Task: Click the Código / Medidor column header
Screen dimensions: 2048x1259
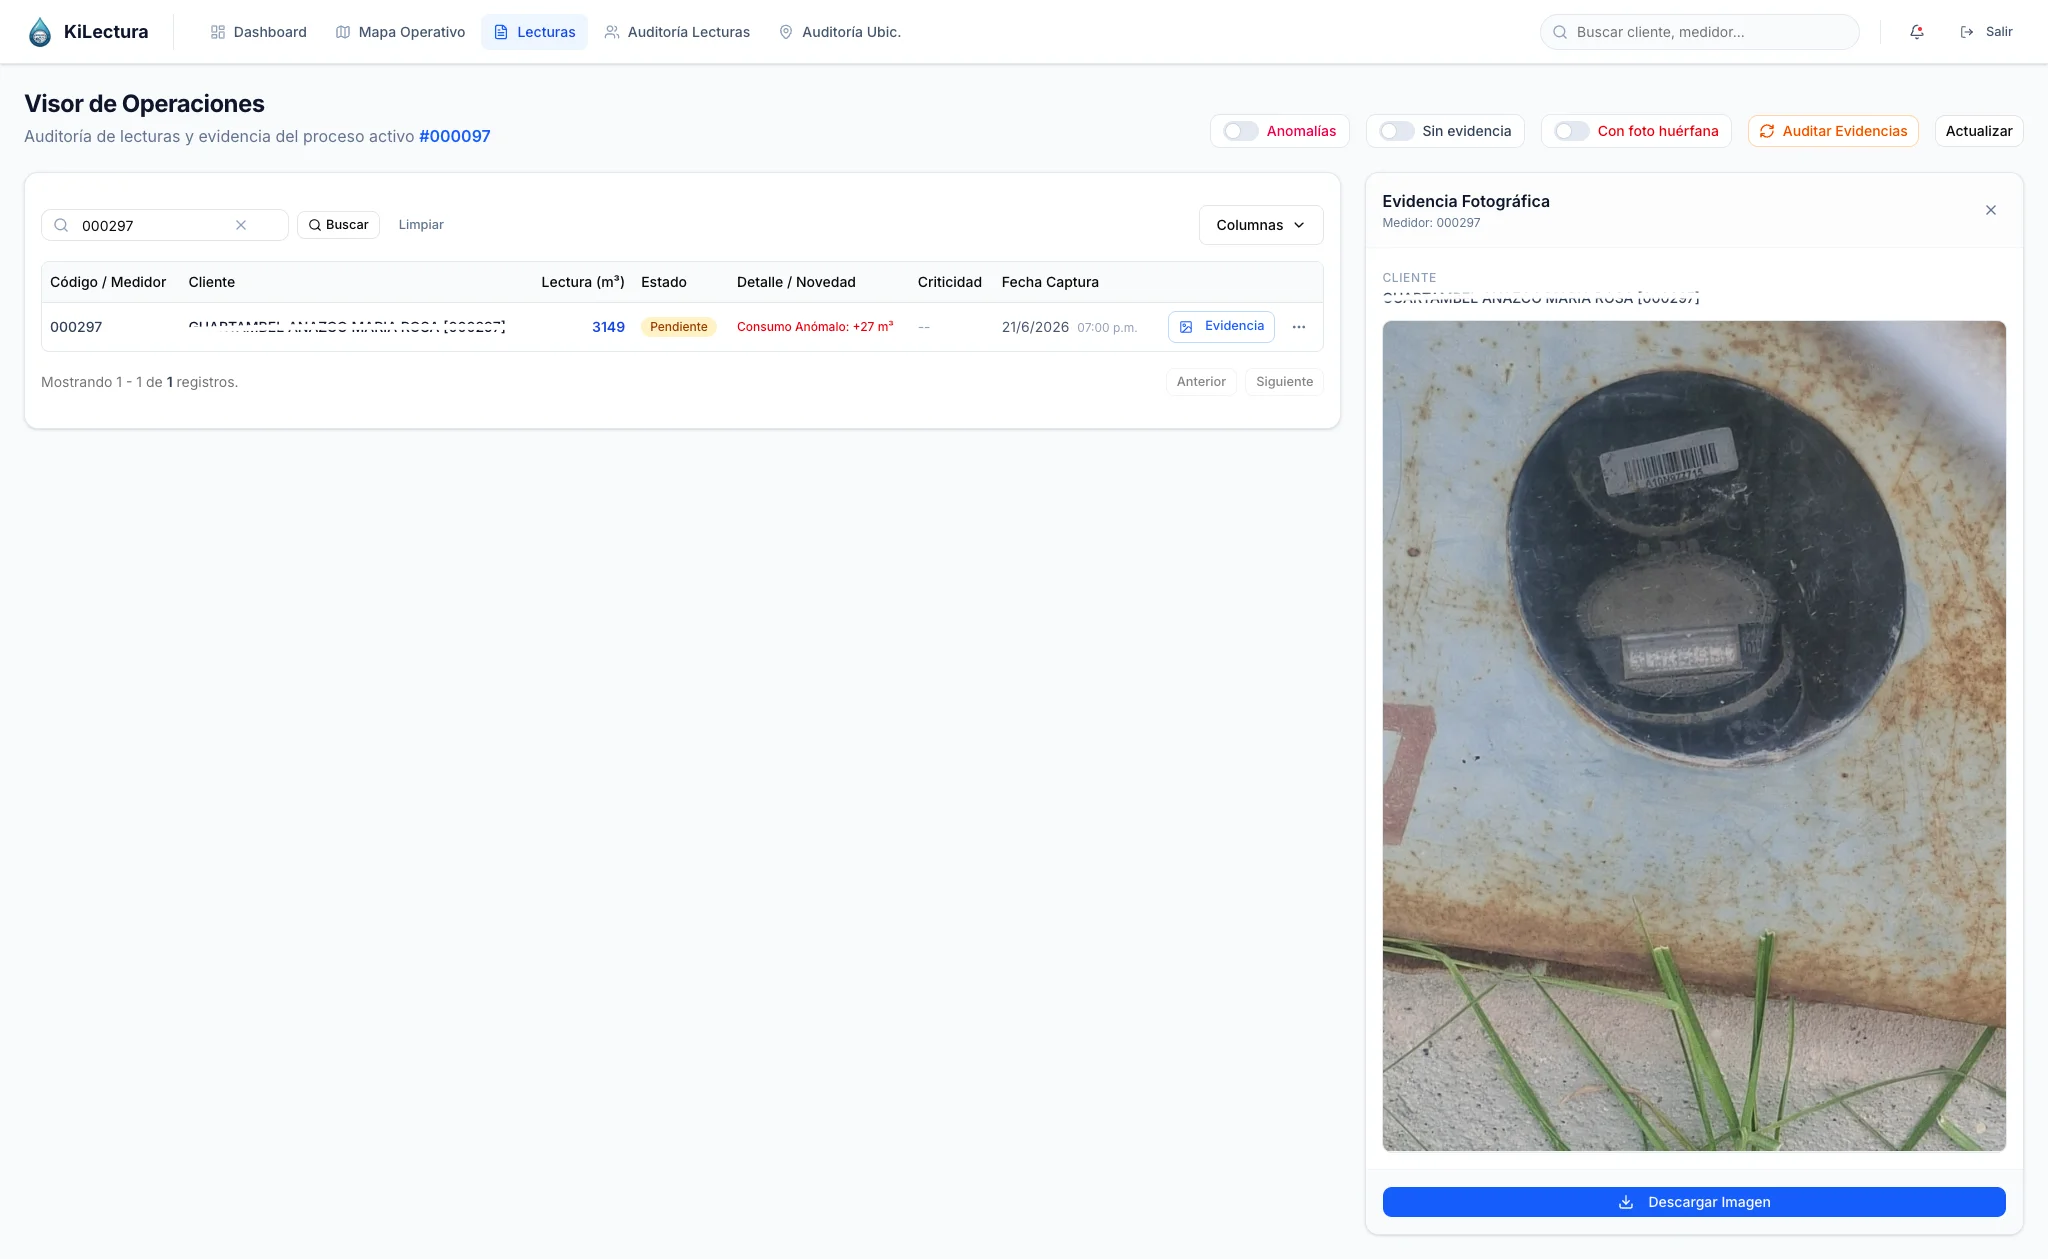Action: click(x=108, y=282)
